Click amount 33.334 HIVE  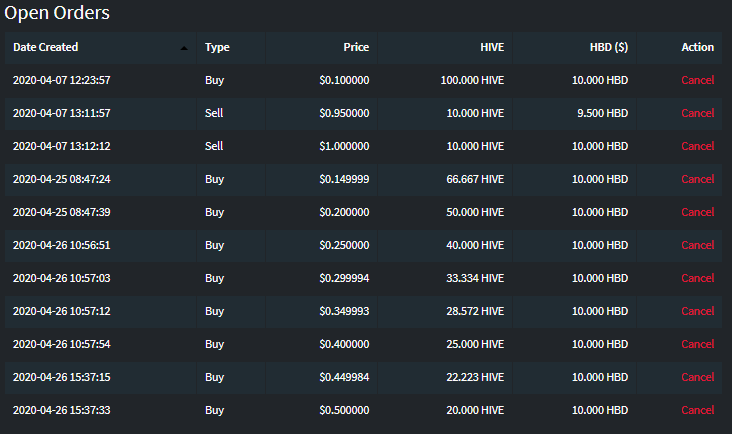475,278
